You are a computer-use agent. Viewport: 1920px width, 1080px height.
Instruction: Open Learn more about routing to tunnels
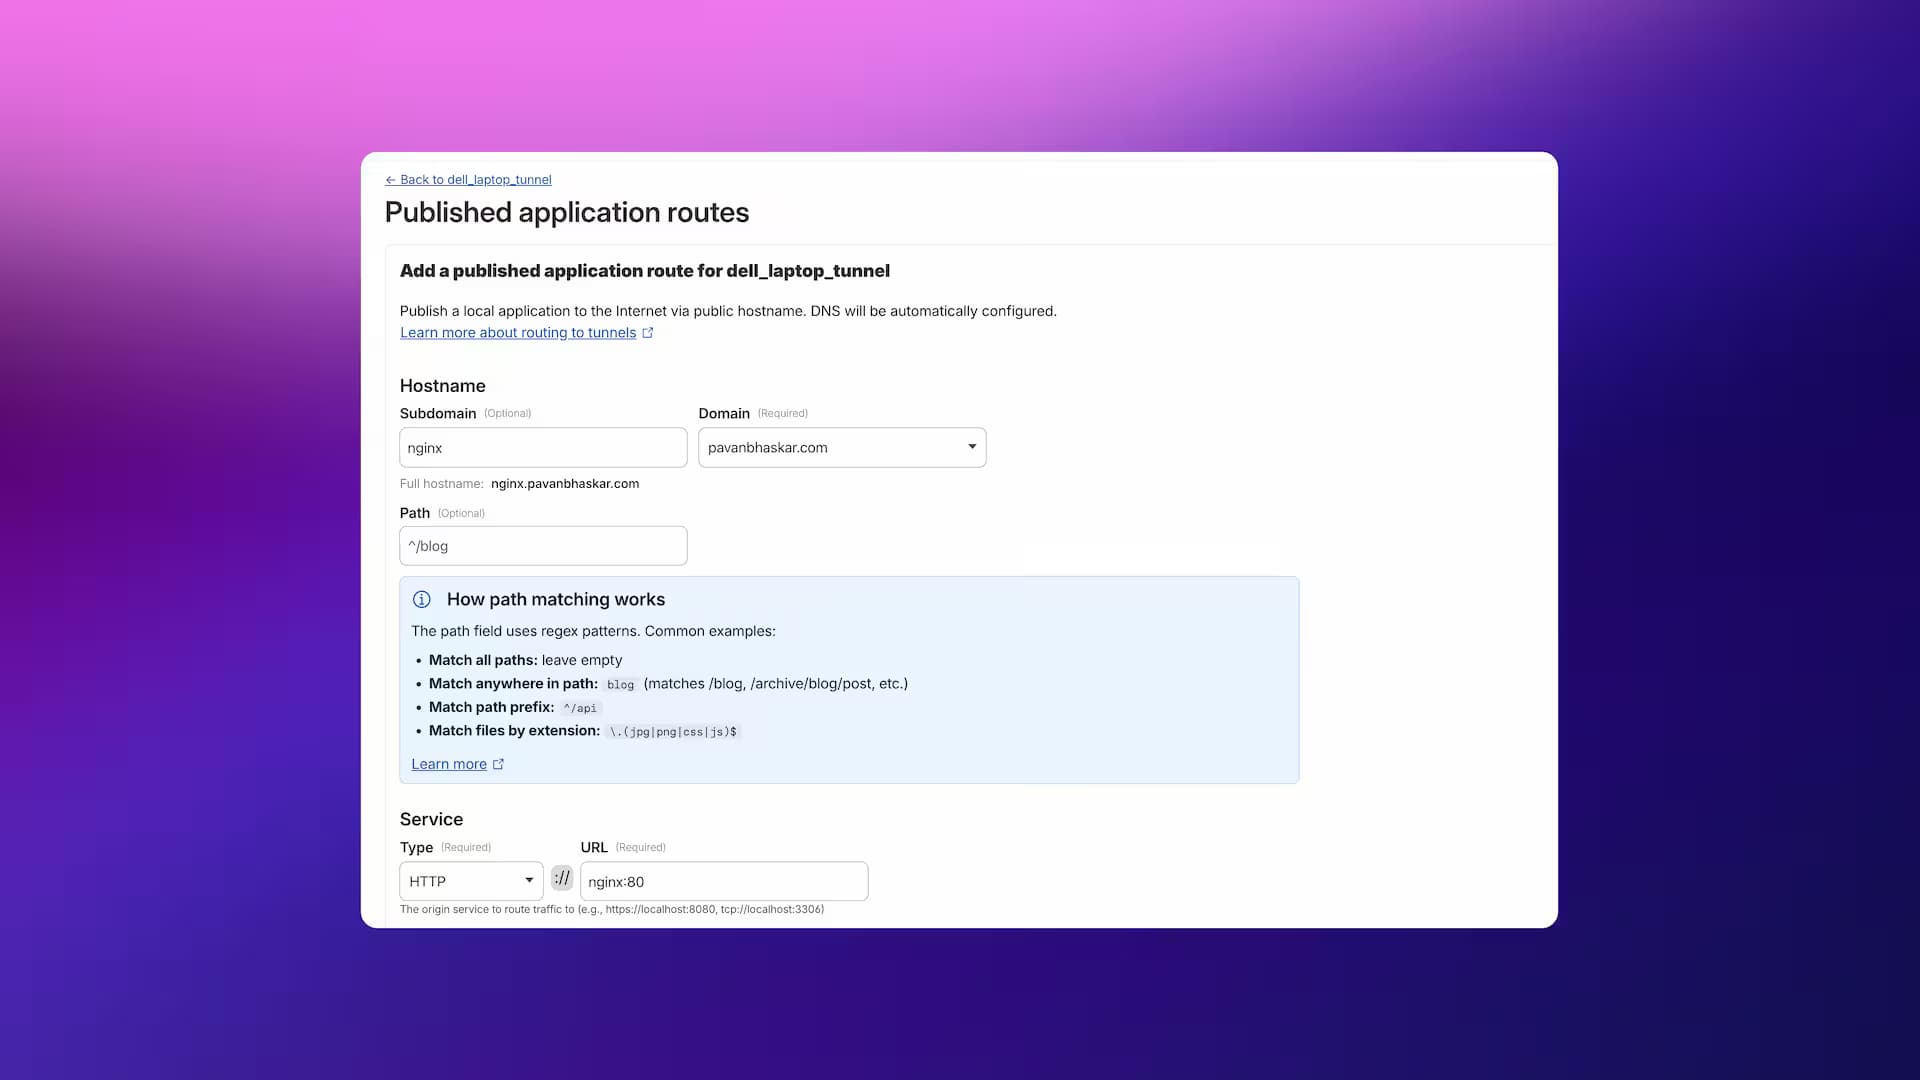517,333
